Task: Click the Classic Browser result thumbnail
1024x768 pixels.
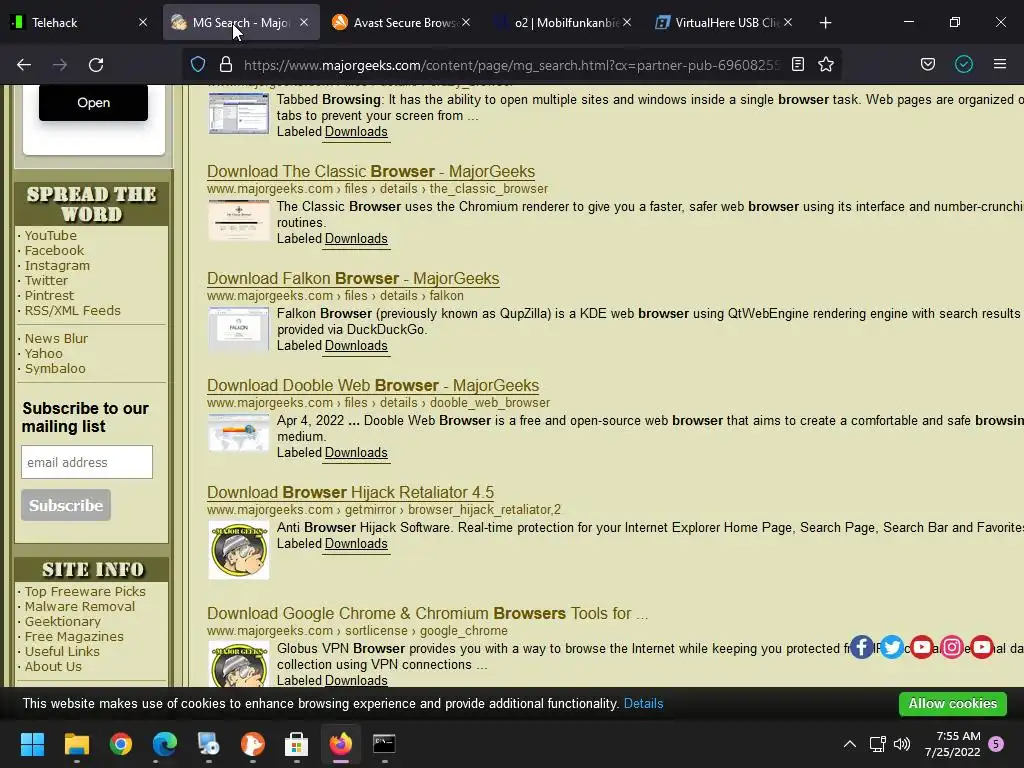Action: pyautogui.click(x=238, y=221)
